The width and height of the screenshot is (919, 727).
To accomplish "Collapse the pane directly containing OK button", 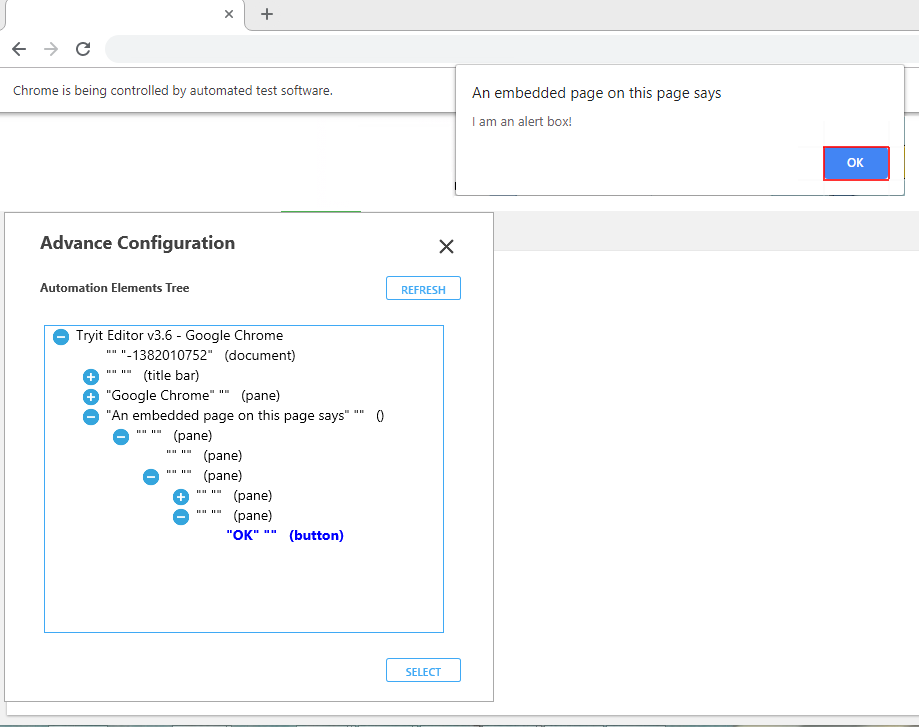I will (x=181, y=517).
